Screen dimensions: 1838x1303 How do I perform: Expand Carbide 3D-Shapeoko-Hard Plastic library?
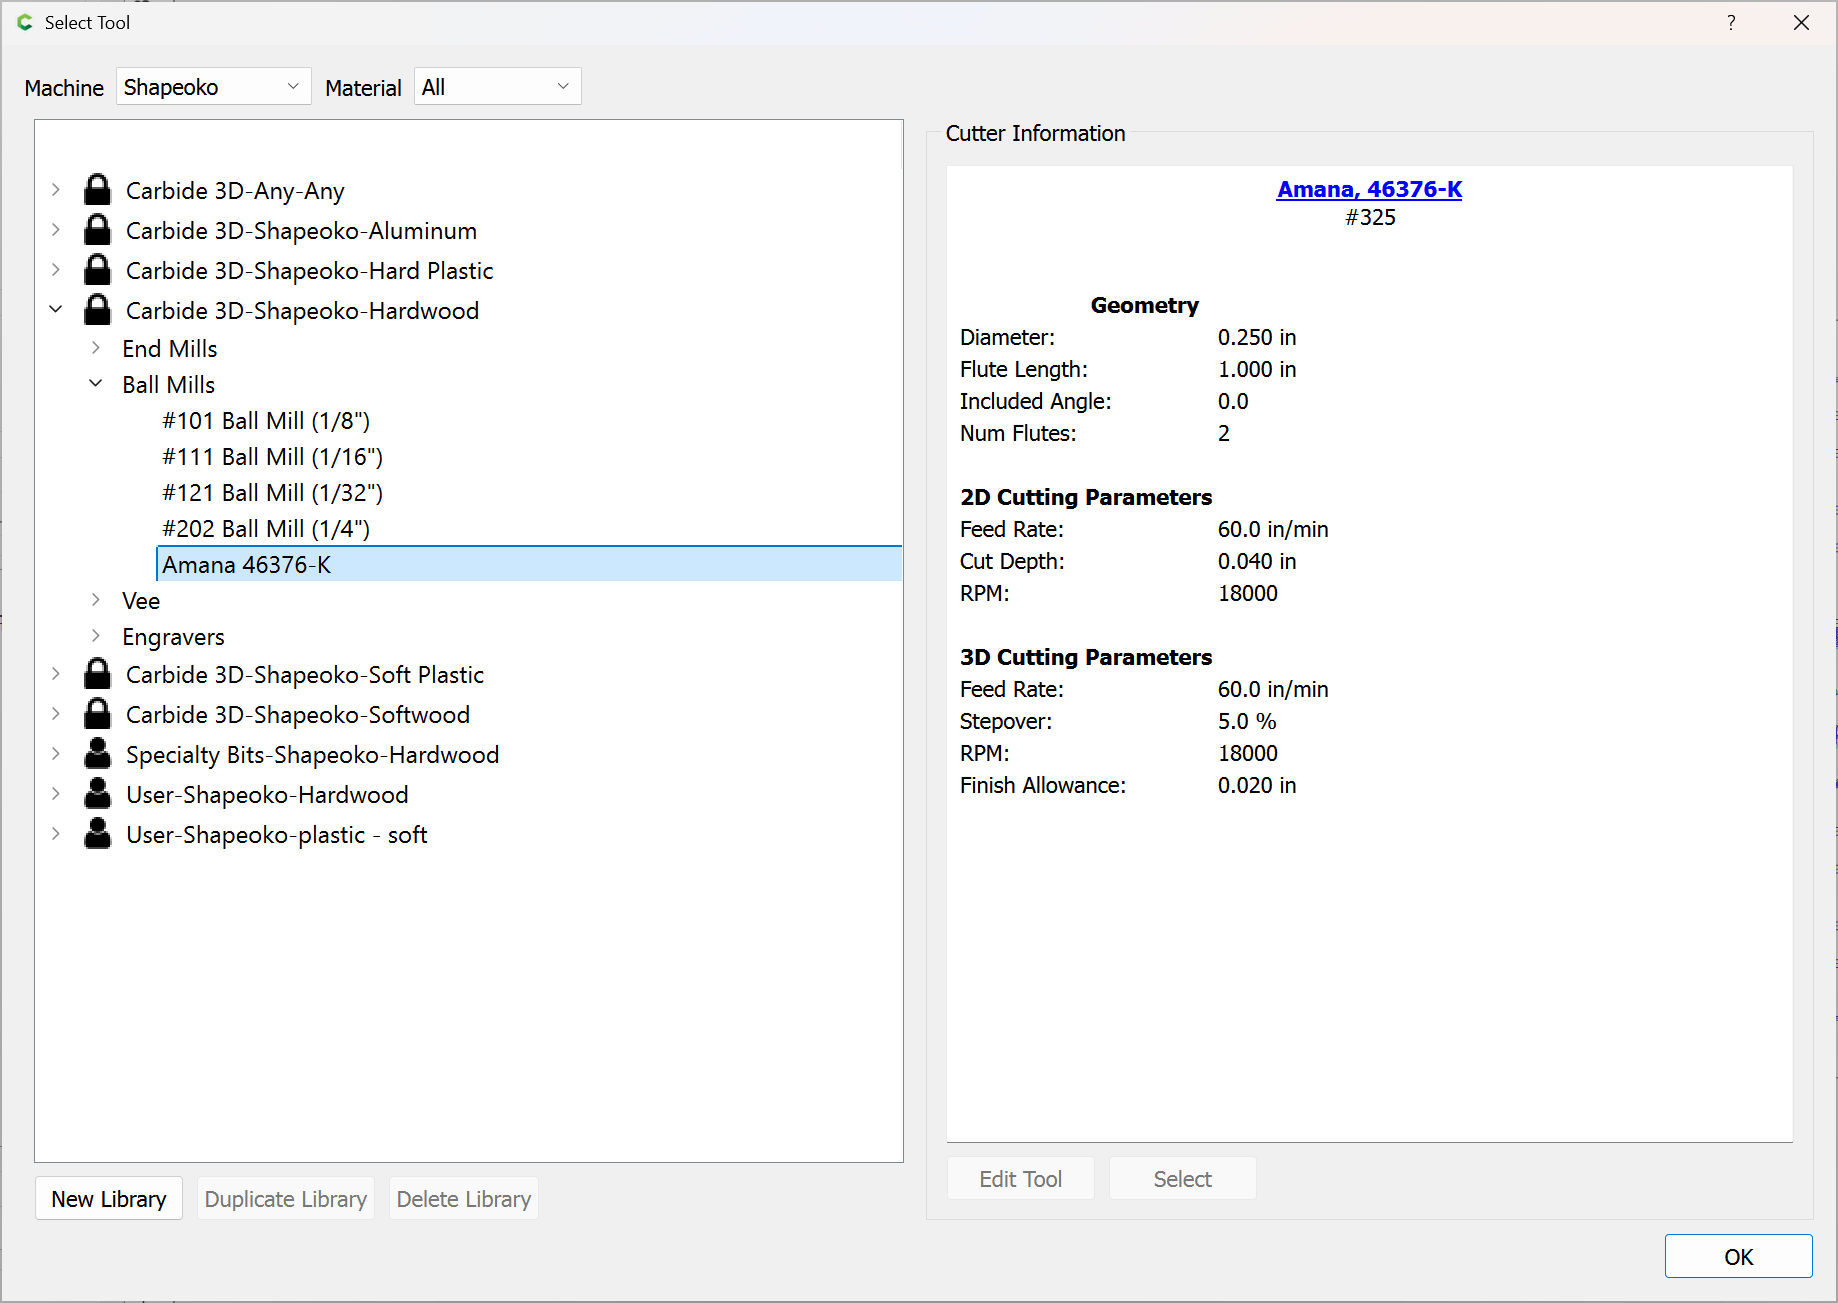click(x=56, y=270)
